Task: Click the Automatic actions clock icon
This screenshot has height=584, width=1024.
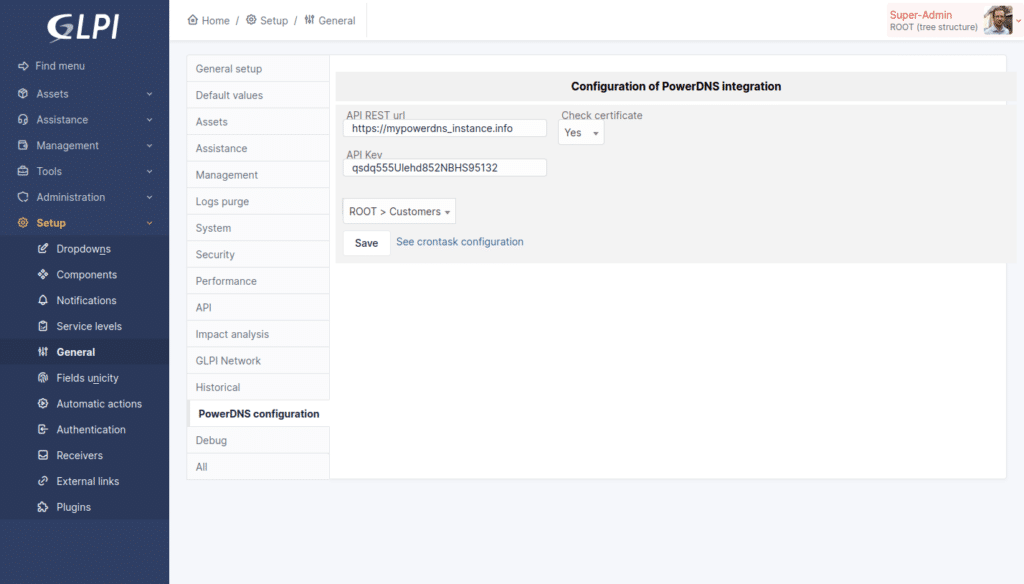Action: coord(43,403)
